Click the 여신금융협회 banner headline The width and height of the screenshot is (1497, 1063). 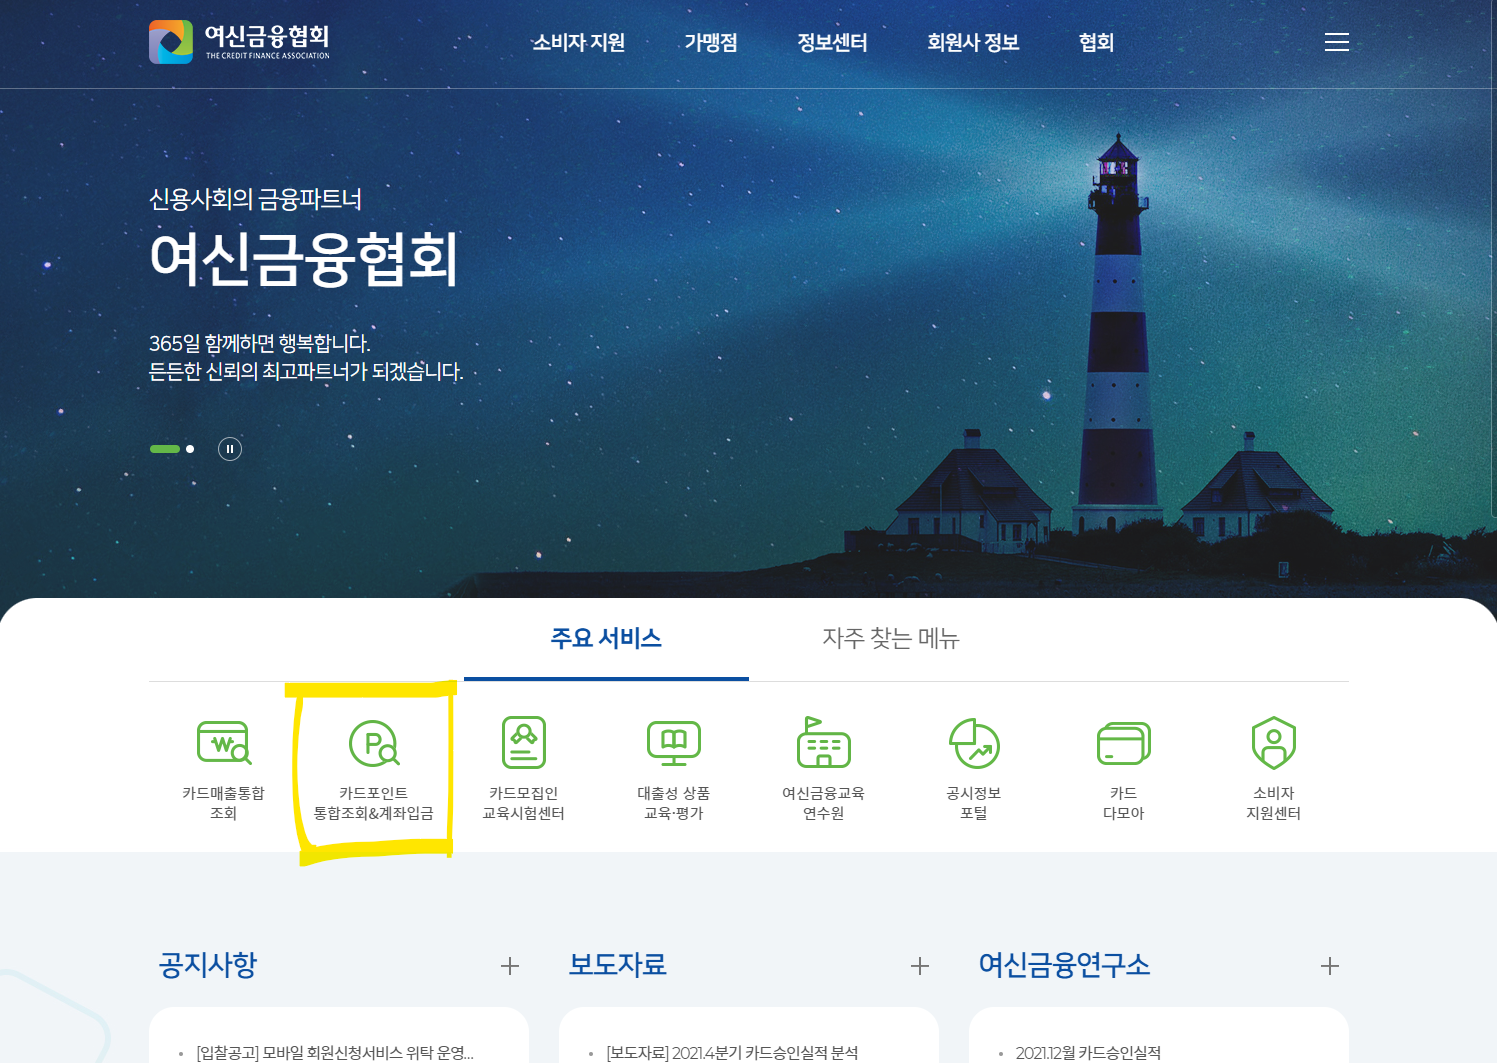pos(304,258)
